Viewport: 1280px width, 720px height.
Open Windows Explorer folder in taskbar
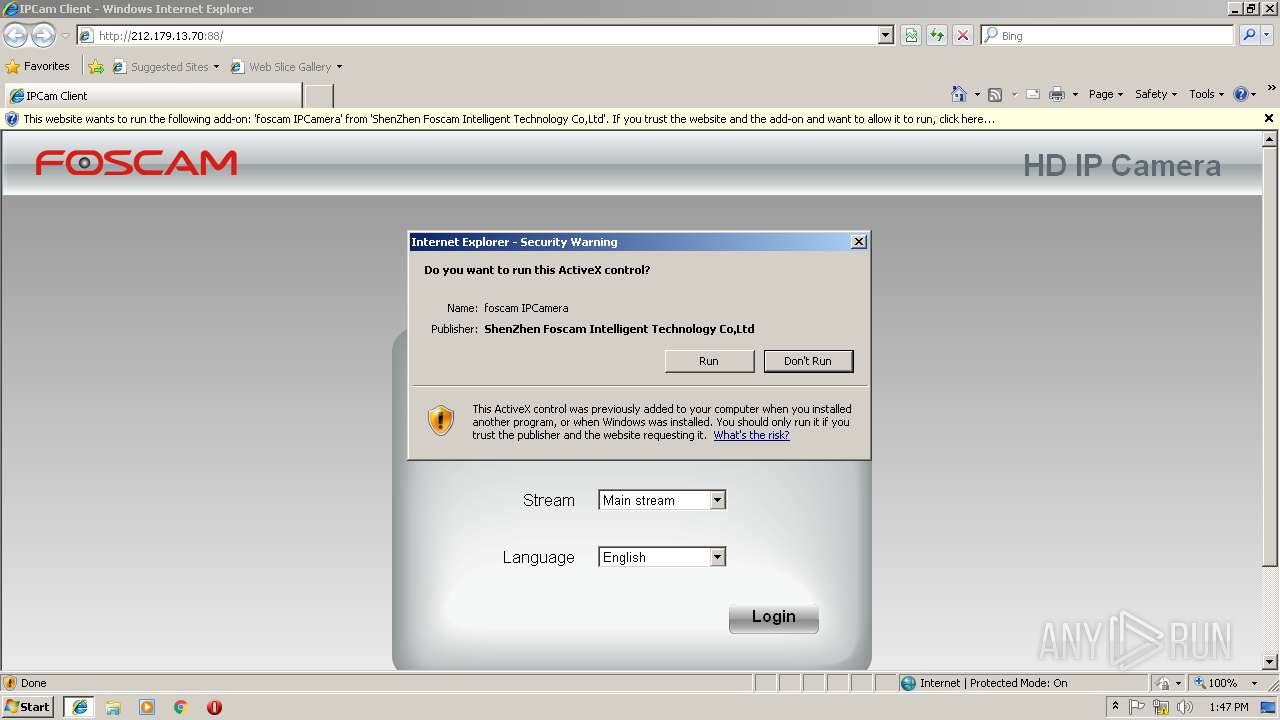pos(113,707)
